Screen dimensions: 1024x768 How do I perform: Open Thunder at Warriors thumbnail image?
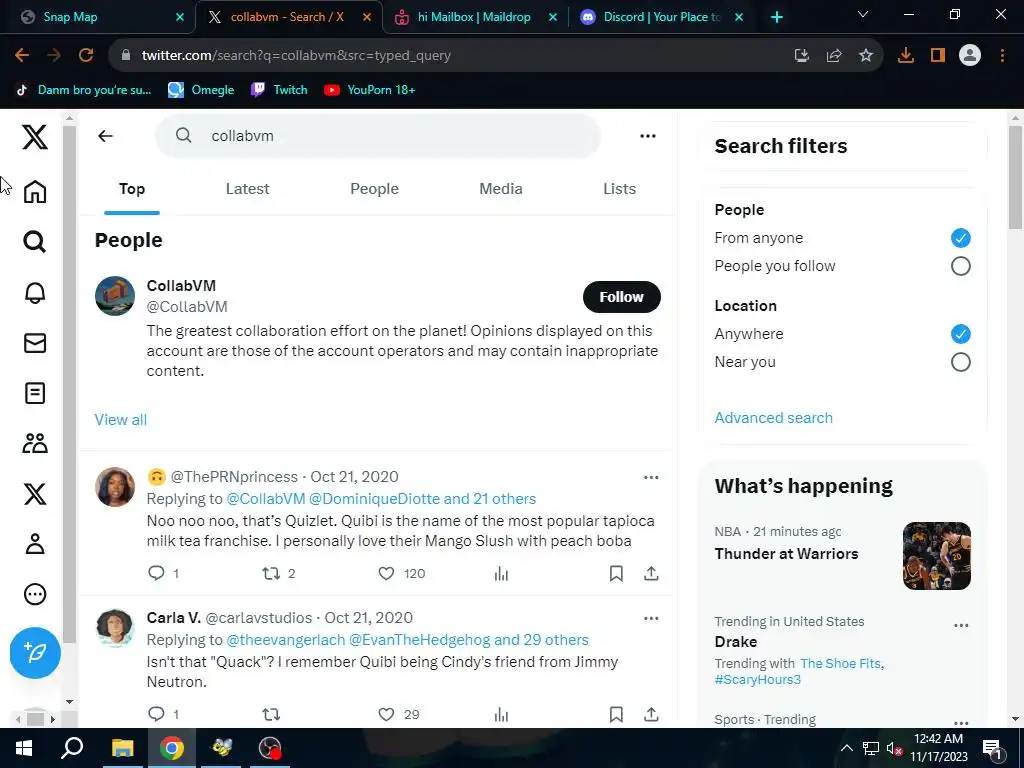click(x=936, y=556)
